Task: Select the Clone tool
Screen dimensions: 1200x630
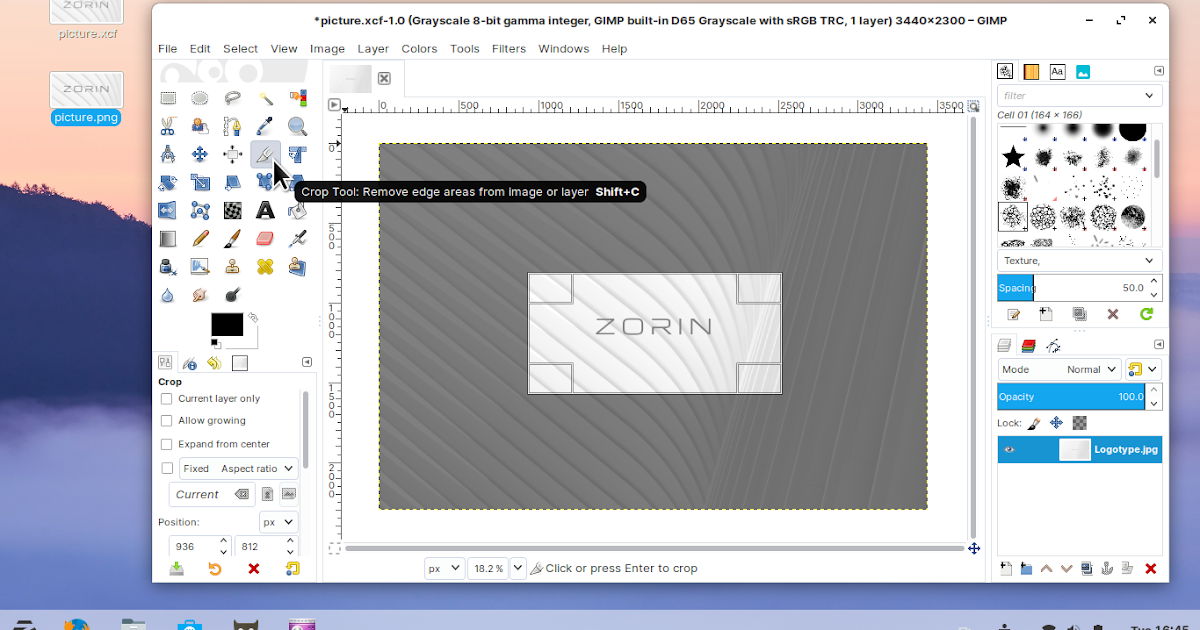Action: click(232, 266)
